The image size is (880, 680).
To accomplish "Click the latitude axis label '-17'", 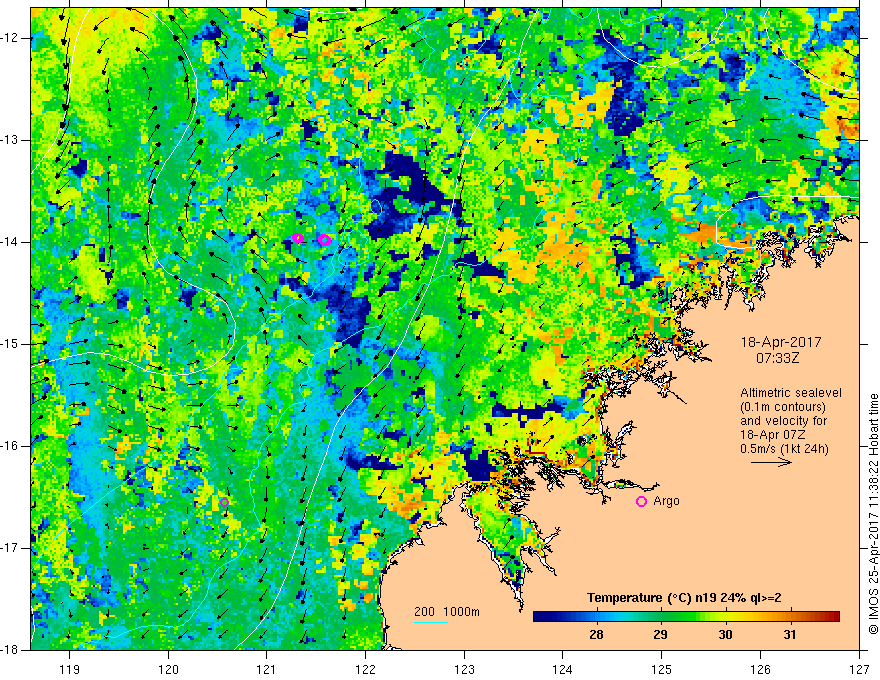I will [11, 548].
